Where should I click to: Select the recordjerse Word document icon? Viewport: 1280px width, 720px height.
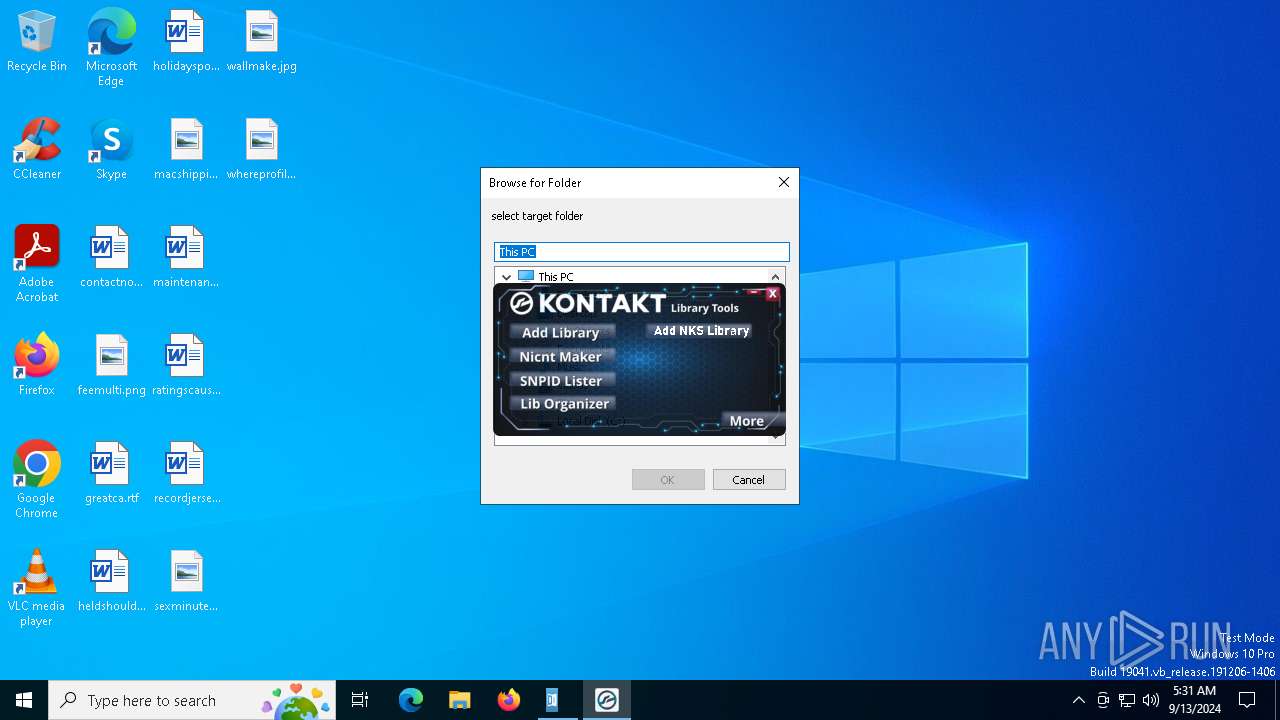click(185, 473)
